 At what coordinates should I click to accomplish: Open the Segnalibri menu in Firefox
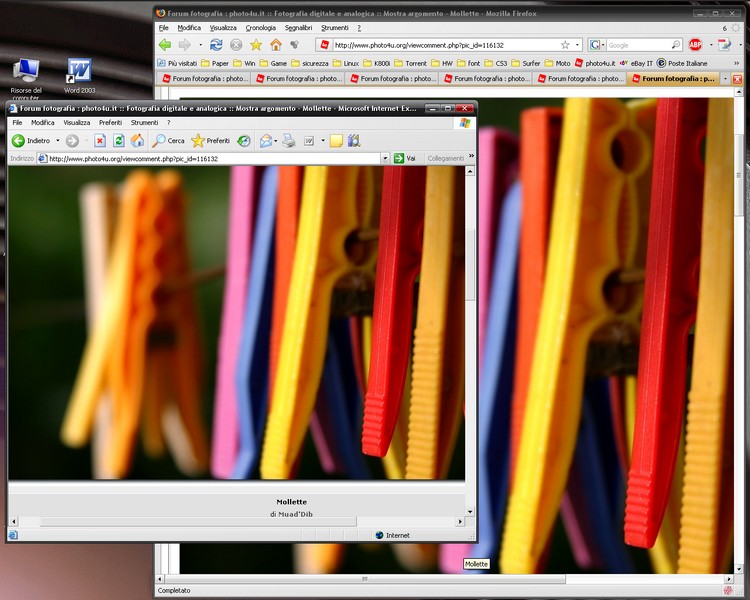[x=298, y=28]
